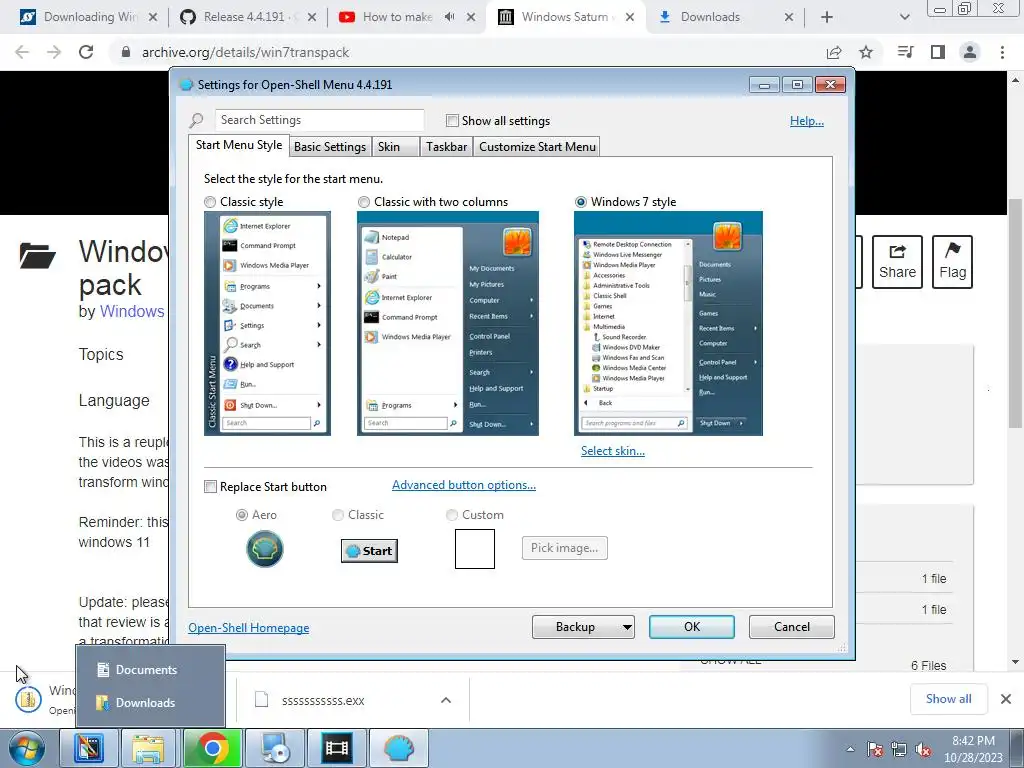Select Classic with two columns option
Screen dimensions: 1024x768
click(364, 202)
